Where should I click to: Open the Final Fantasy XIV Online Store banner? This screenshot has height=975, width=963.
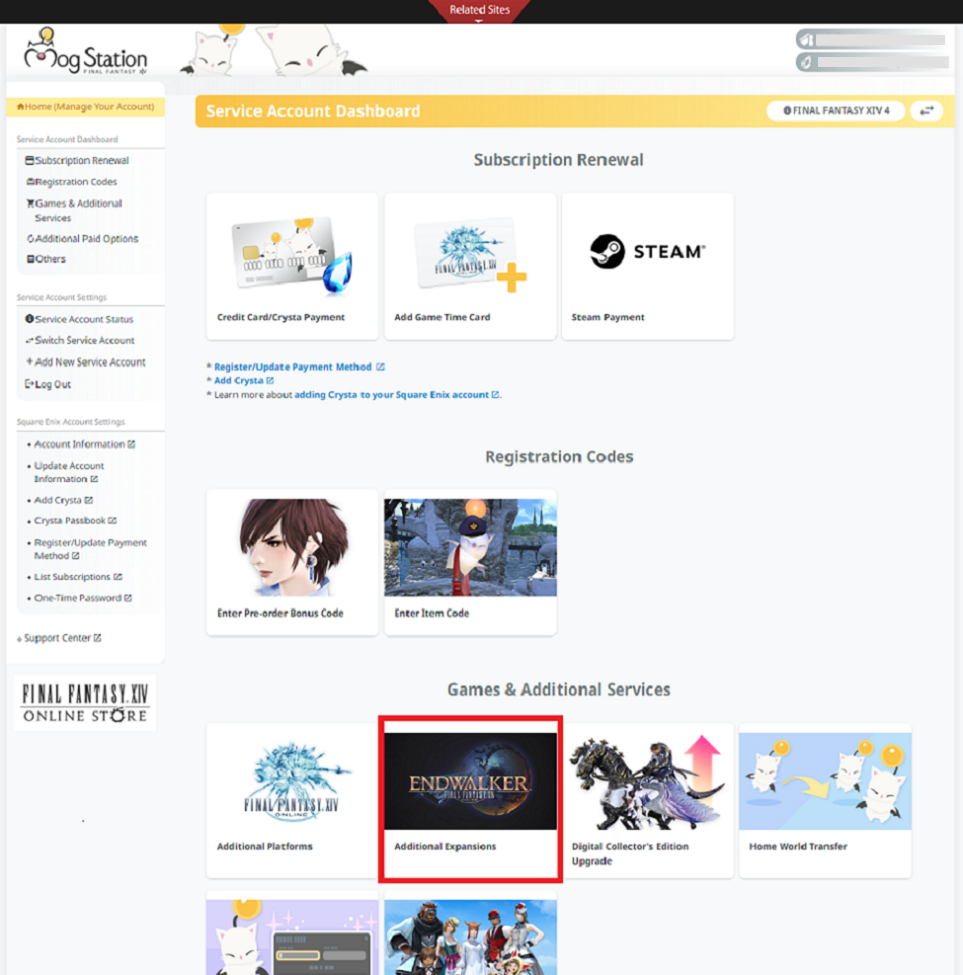coord(85,703)
